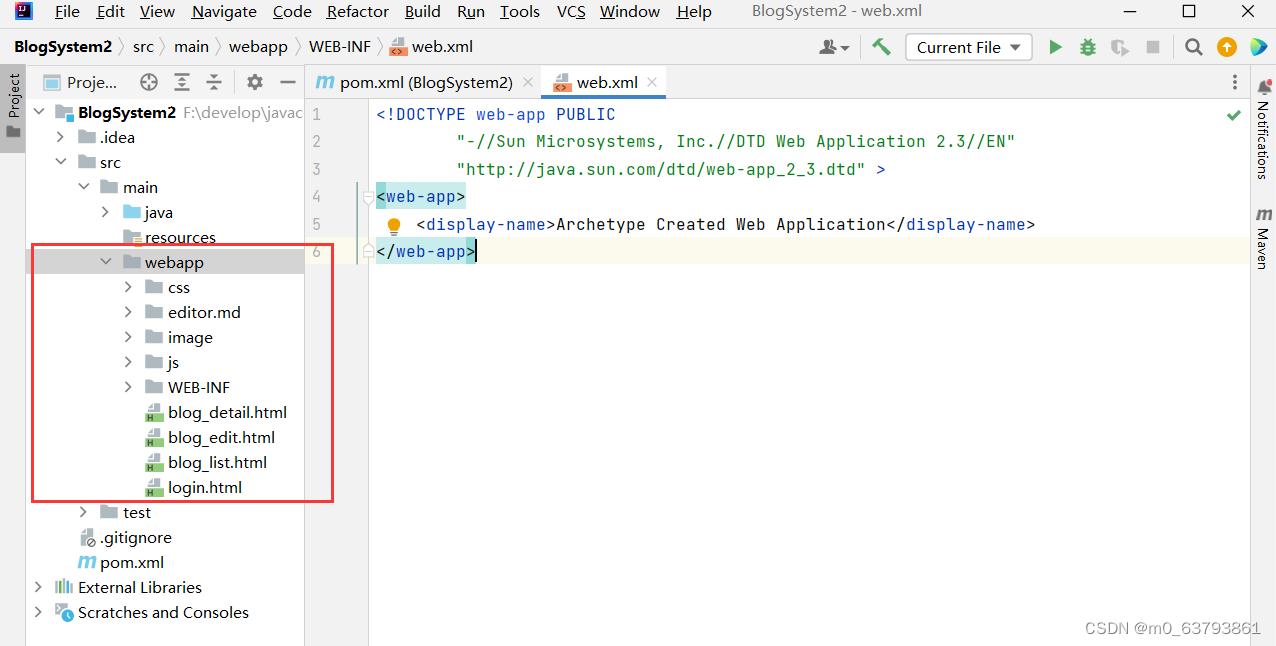The height and width of the screenshot is (646, 1276).
Task: Collapse the webapp folder
Action: pyautogui.click(x=106, y=262)
